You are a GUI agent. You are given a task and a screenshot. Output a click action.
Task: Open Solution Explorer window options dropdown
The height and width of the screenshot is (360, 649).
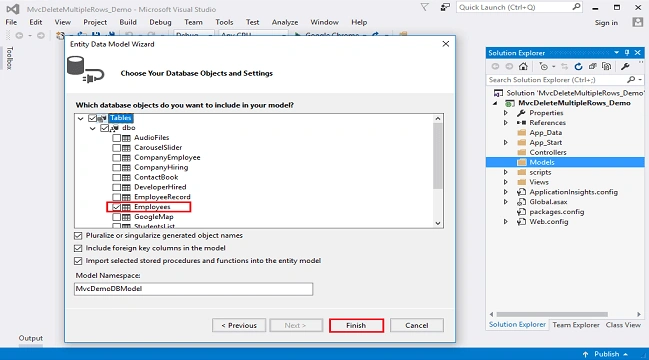(x=616, y=53)
